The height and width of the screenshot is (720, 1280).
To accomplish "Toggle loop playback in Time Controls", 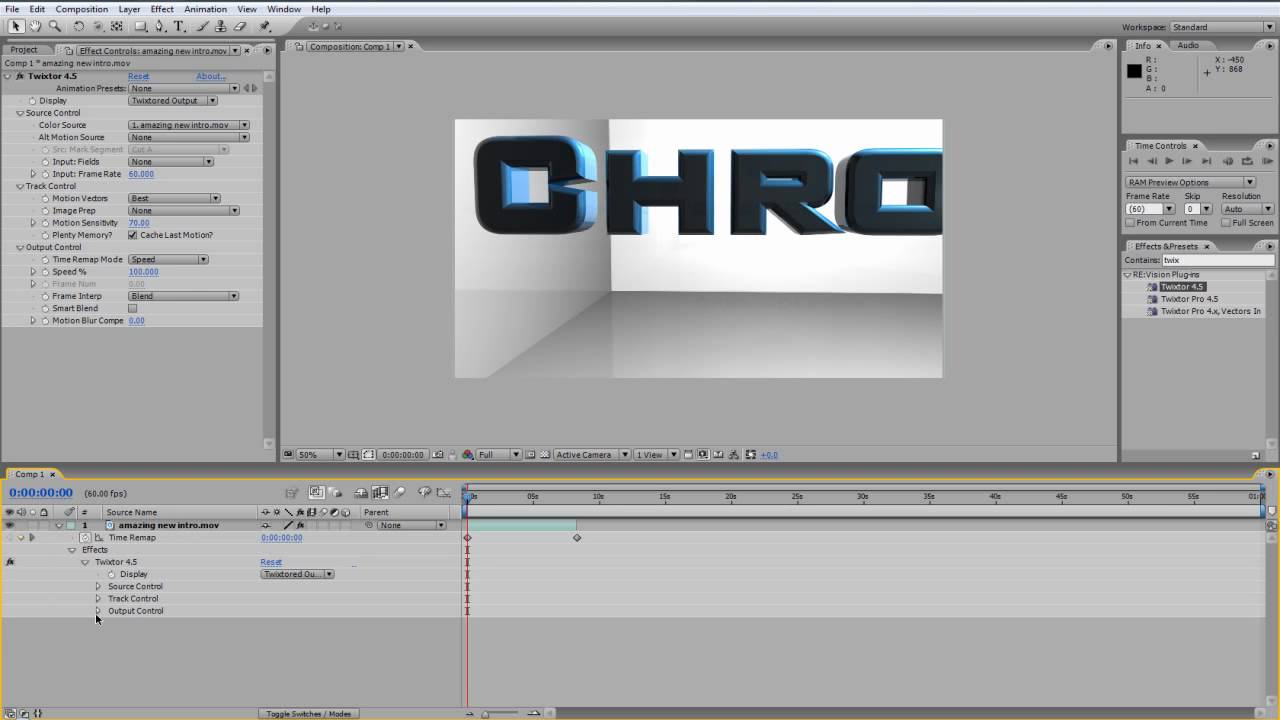I will [1247, 161].
